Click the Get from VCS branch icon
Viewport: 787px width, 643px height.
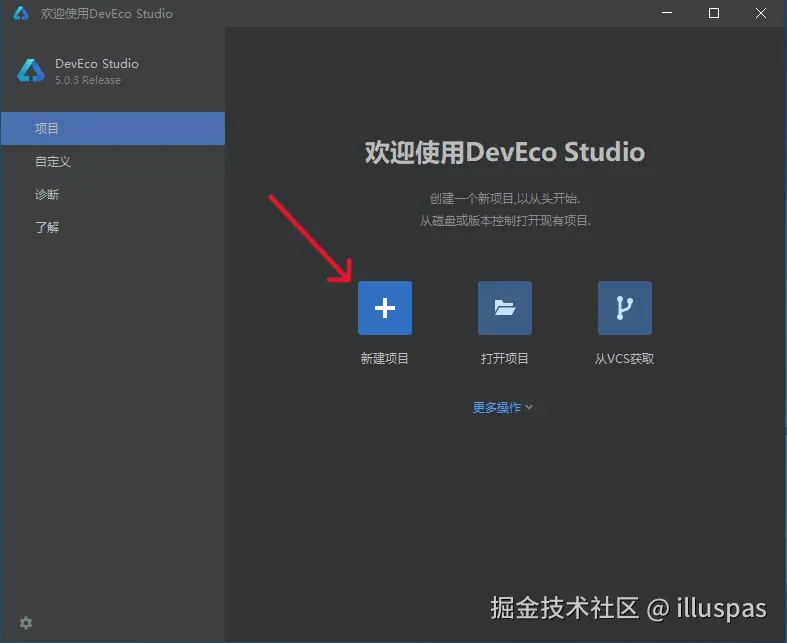[x=624, y=308]
